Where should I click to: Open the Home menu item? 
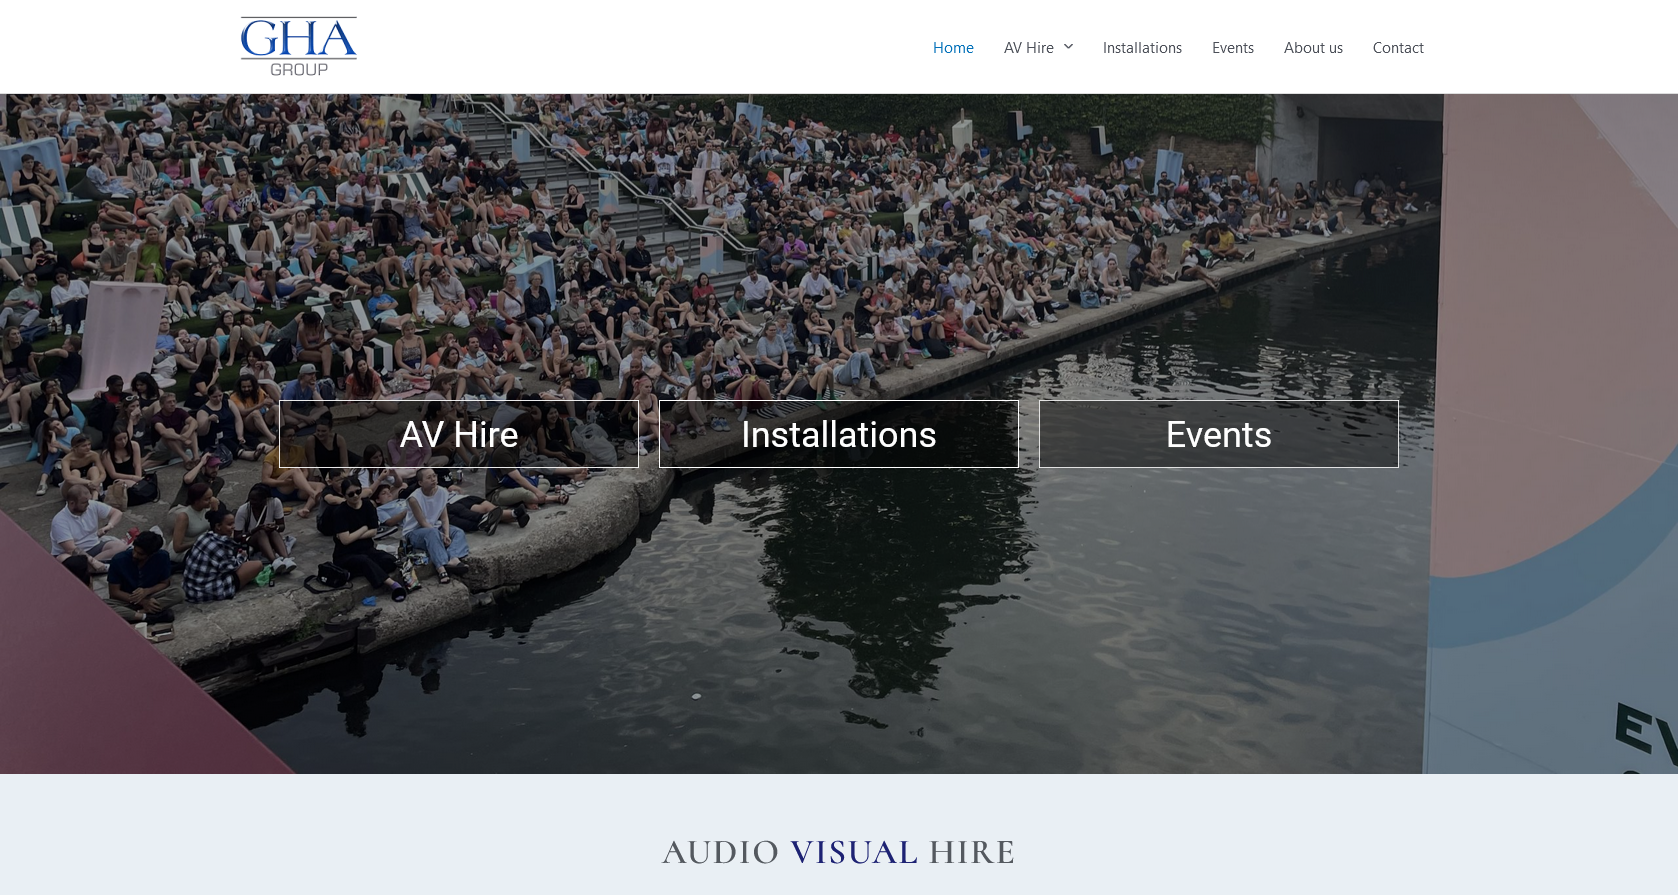tap(953, 48)
